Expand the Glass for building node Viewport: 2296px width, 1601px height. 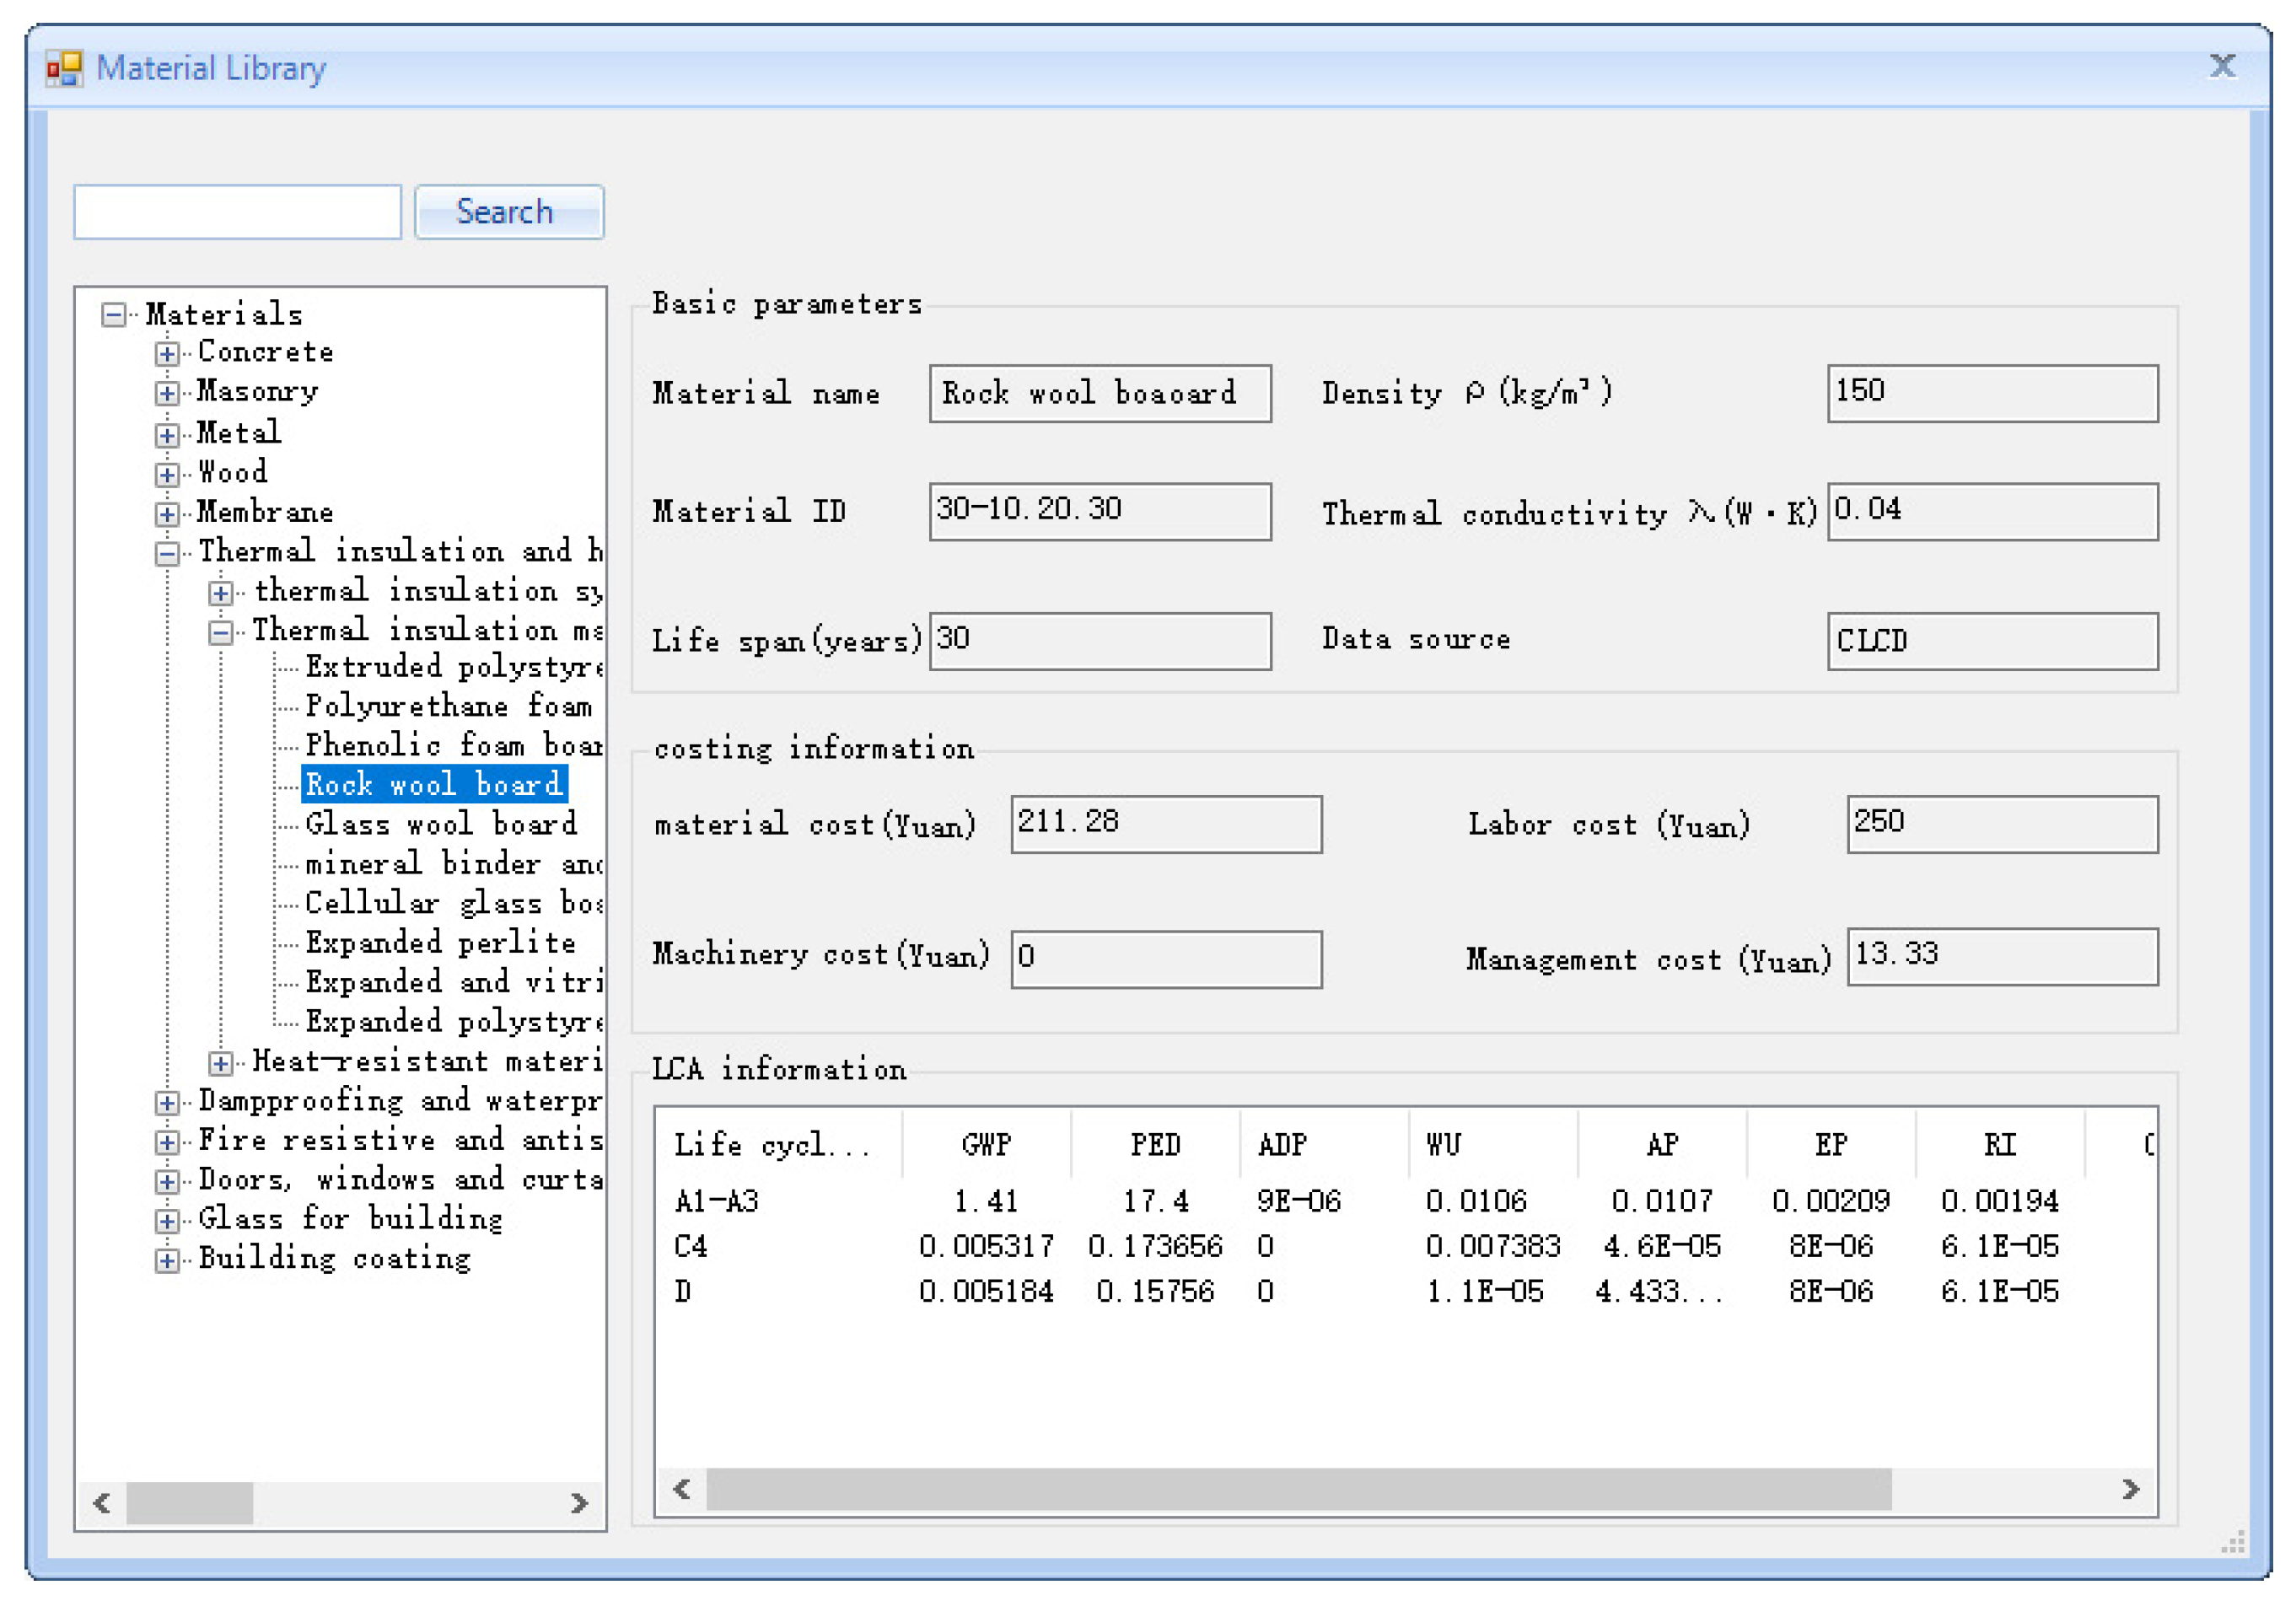167,1221
